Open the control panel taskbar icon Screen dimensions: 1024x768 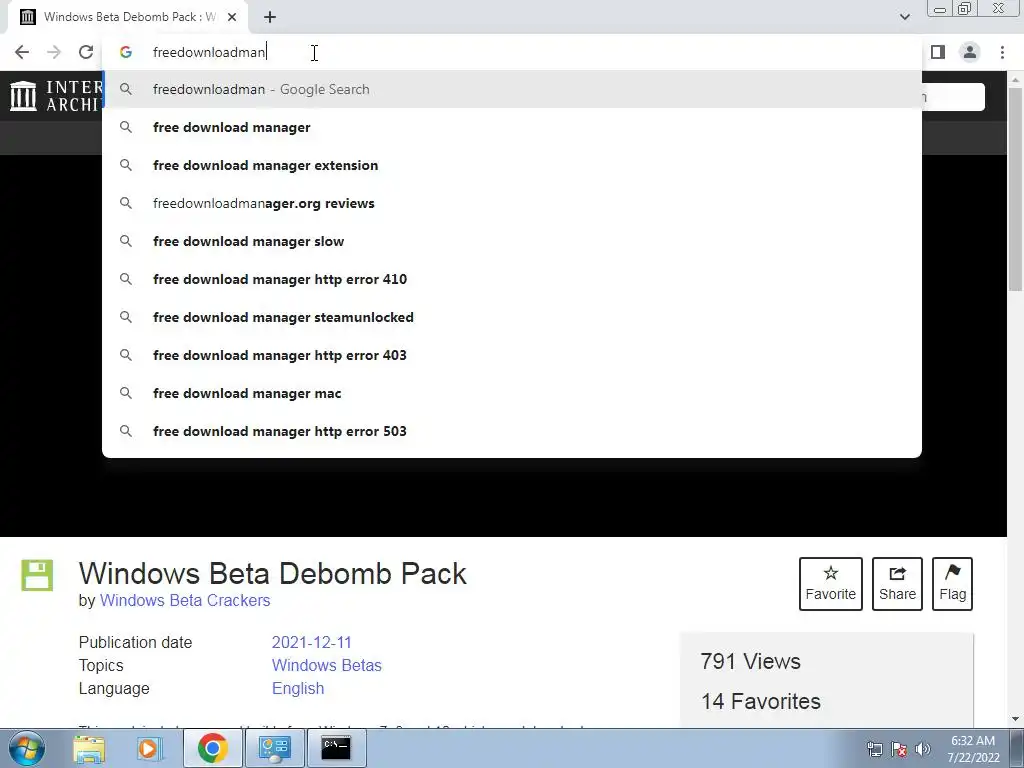274,748
